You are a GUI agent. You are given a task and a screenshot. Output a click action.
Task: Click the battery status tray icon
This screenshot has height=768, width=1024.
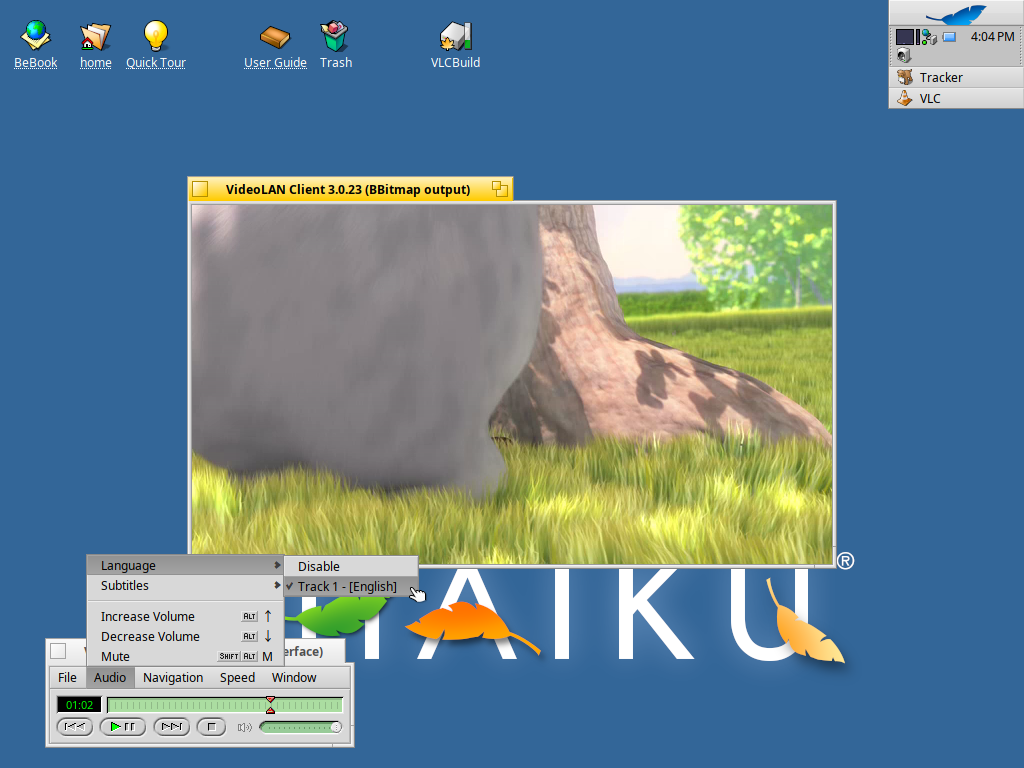tap(950, 37)
